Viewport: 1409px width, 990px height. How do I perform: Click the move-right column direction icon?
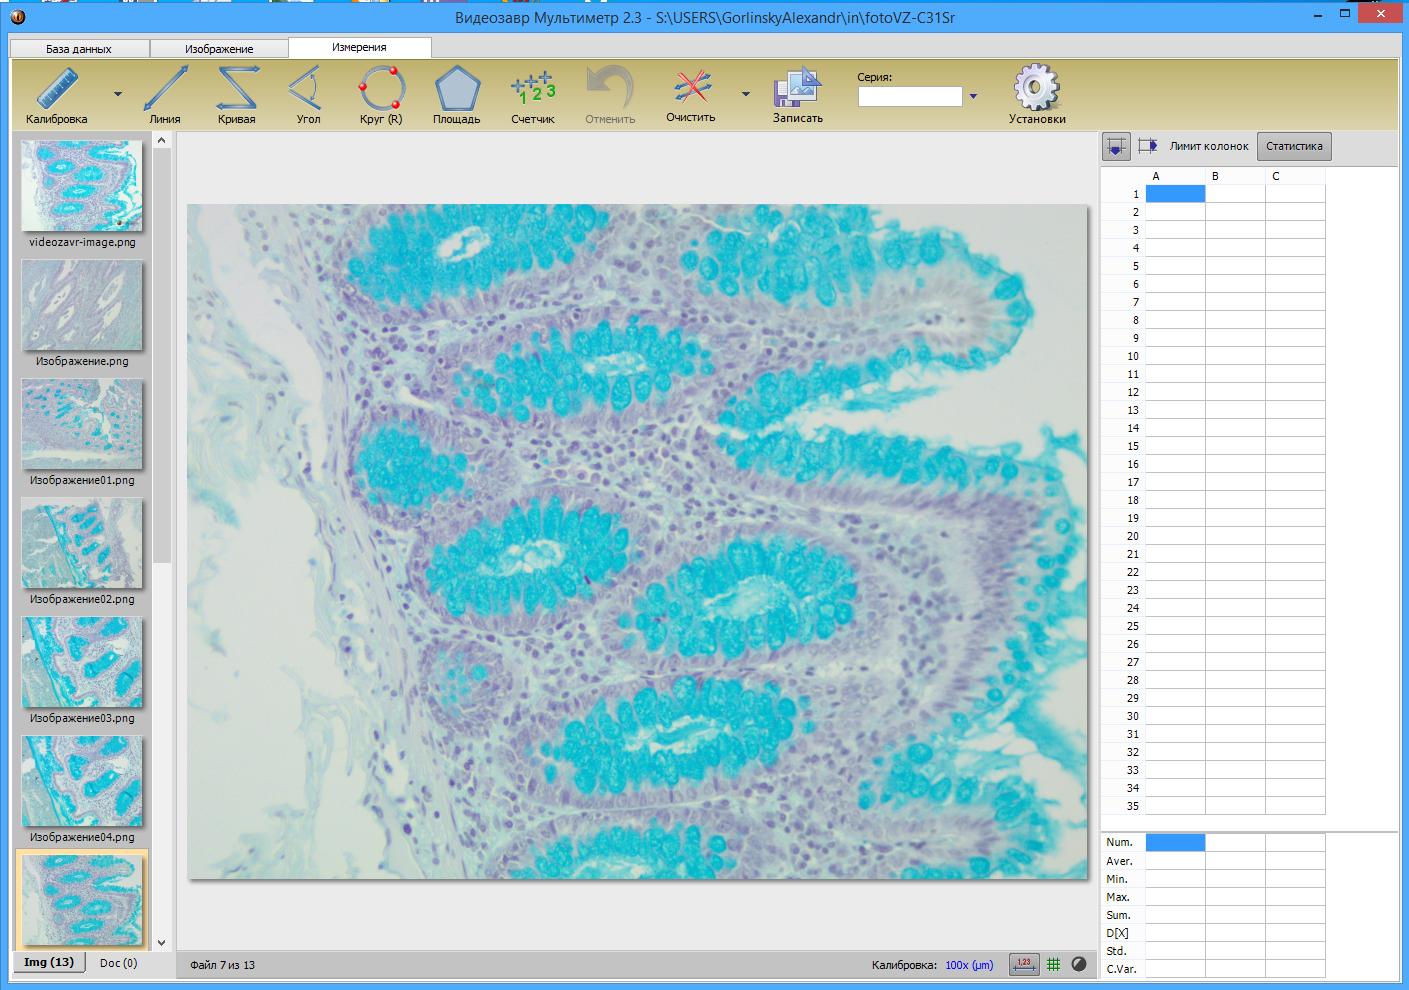click(x=1147, y=146)
